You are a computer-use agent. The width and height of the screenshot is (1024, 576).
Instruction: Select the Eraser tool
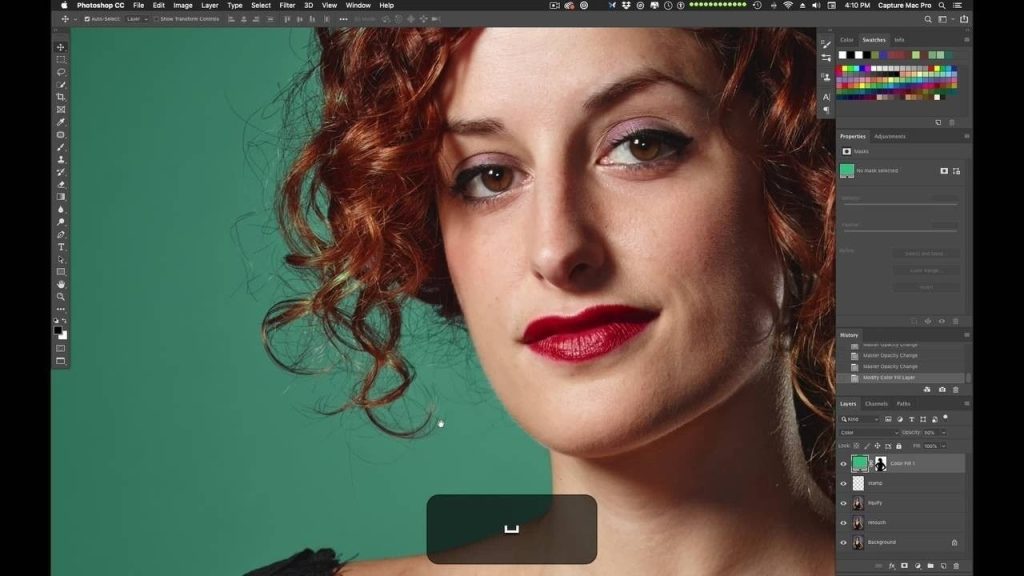pyautogui.click(x=61, y=185)
